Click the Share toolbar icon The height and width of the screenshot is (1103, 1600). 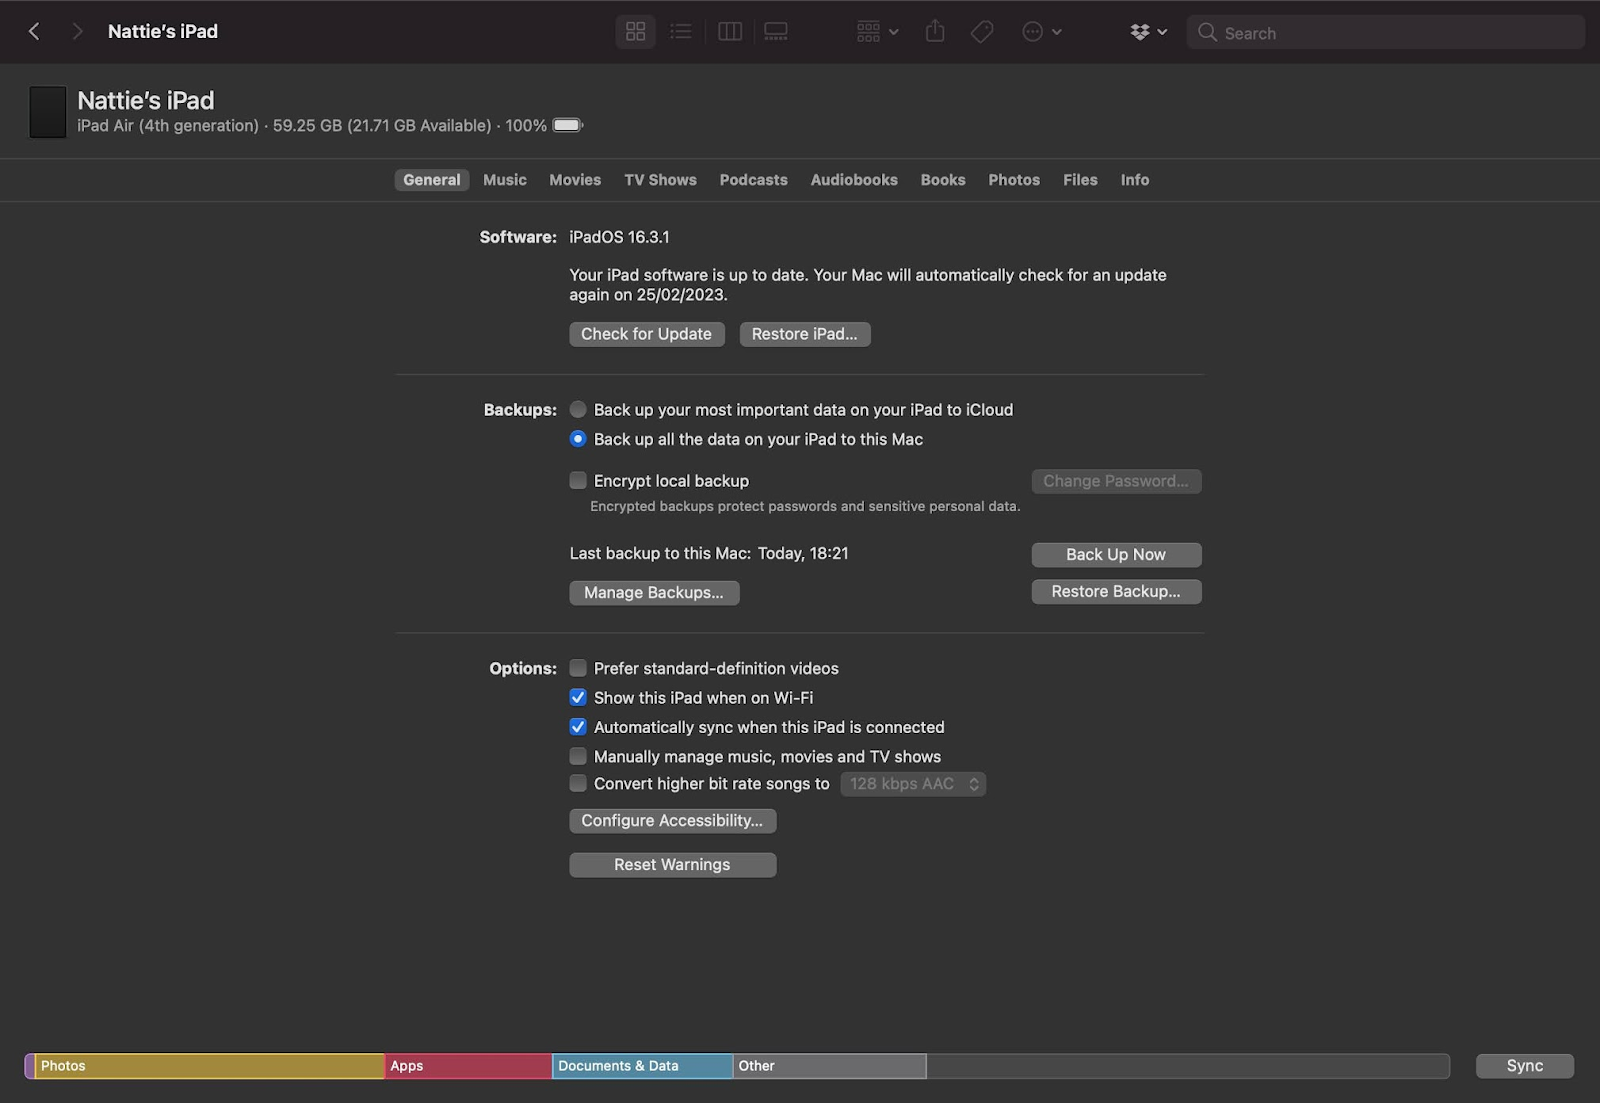point(935,32)
